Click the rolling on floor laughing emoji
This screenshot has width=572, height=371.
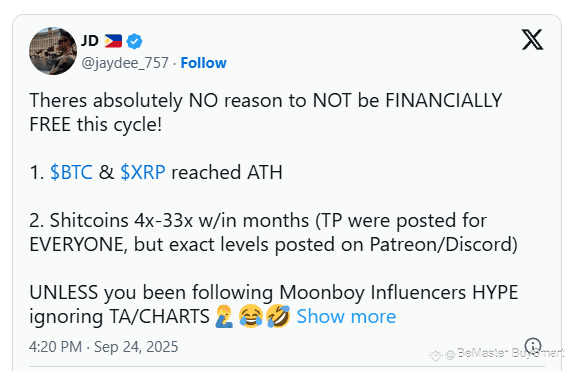[278, 316]
